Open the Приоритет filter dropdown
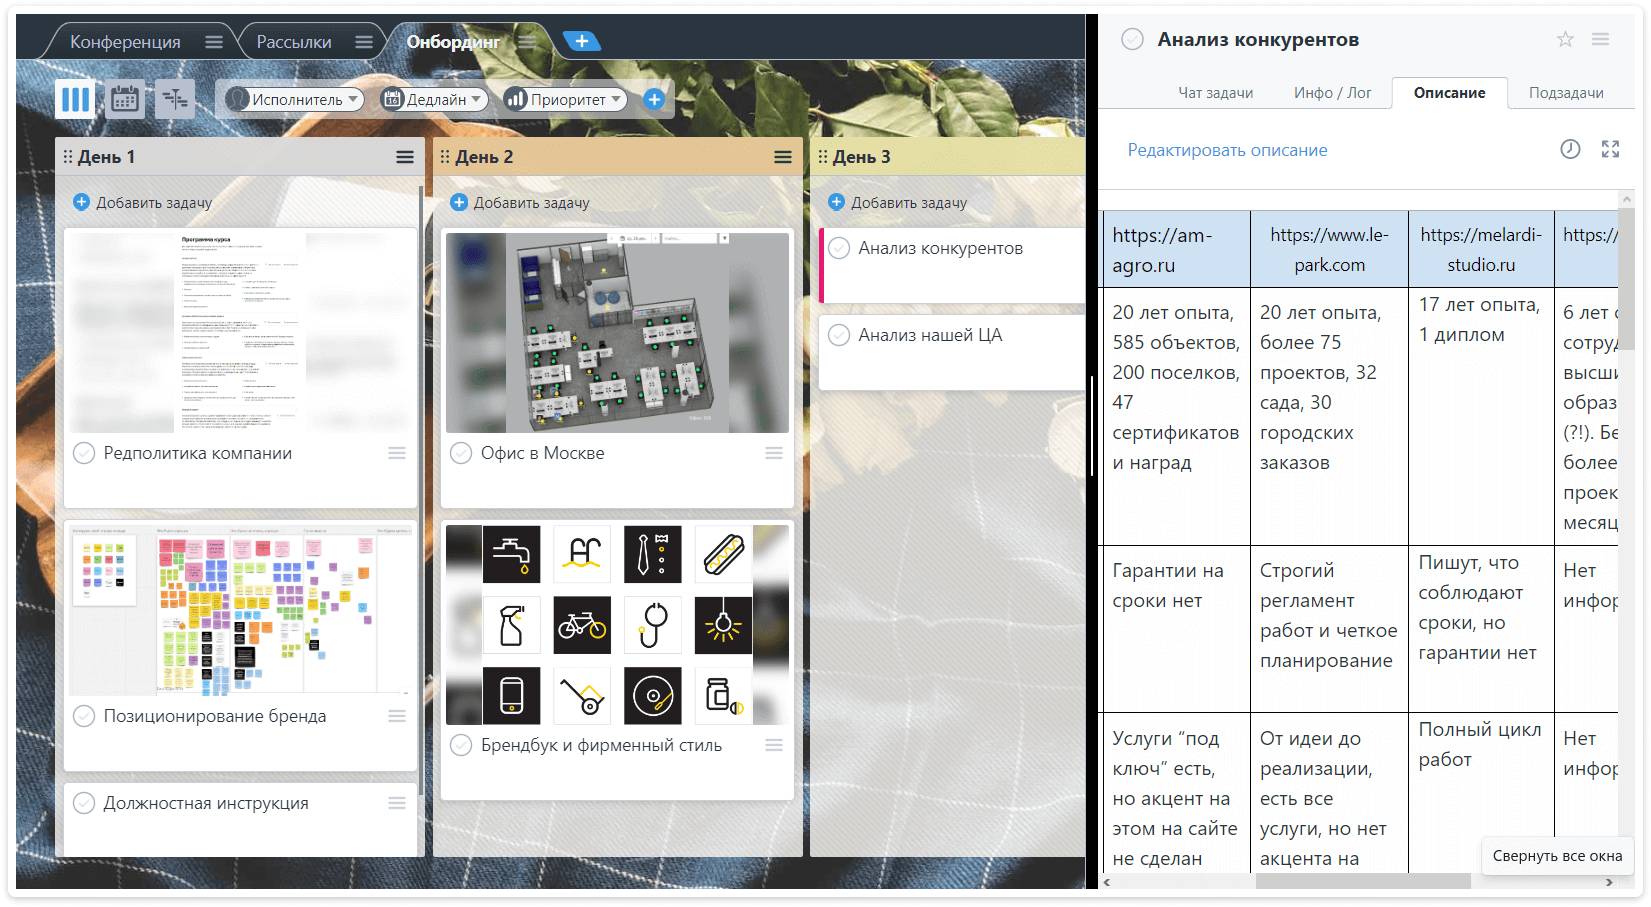Image resolution: width=1651 pixels, height=907 pixels. point(565,99)
